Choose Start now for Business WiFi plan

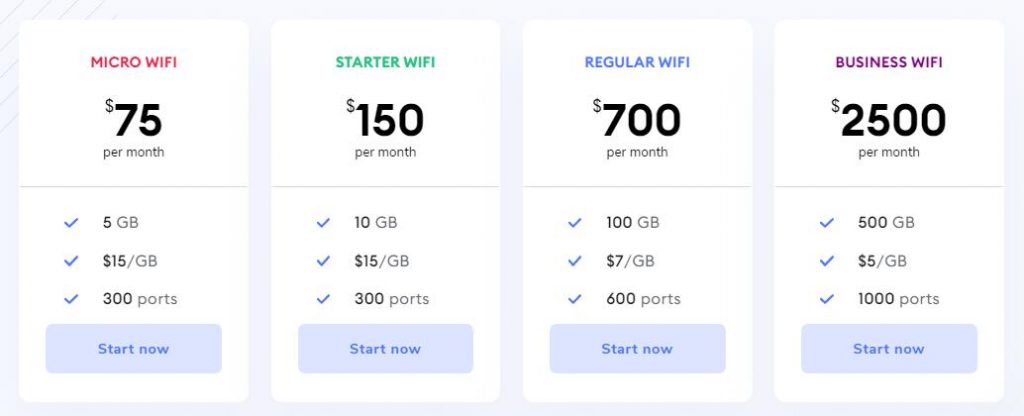pos(889,349)
